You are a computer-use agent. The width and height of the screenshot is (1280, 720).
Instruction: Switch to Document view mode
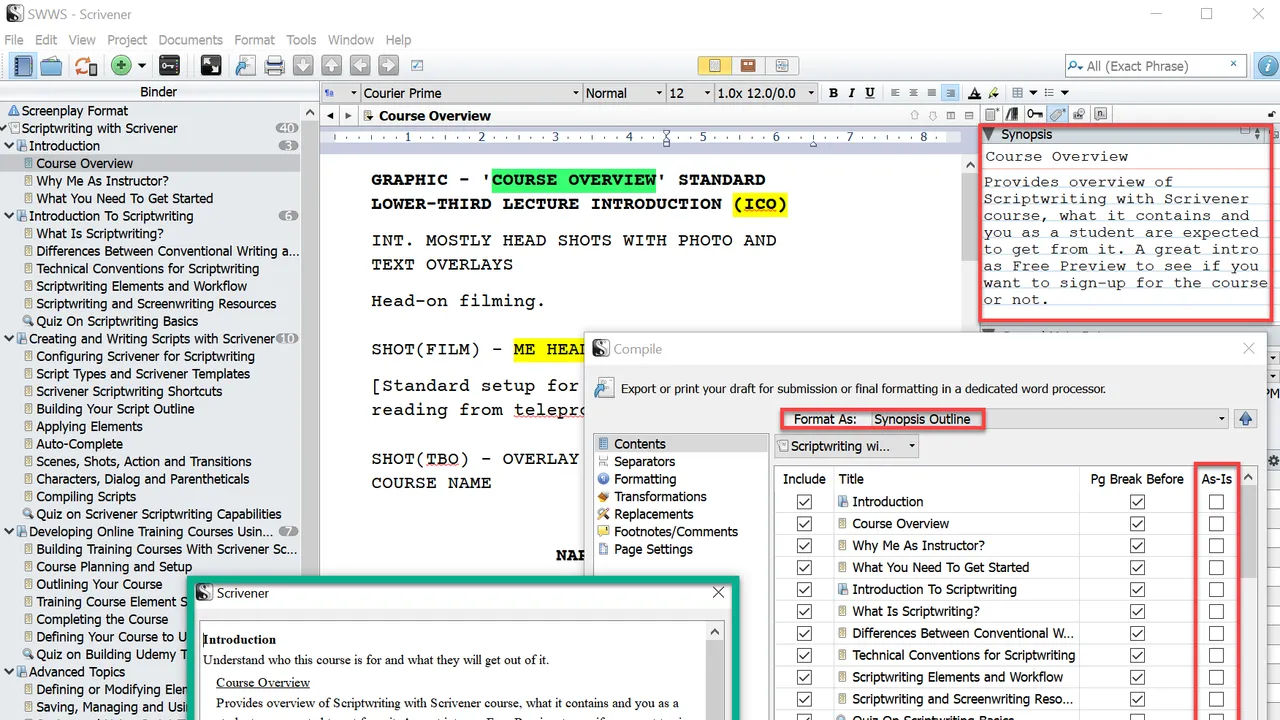[715, 66]
